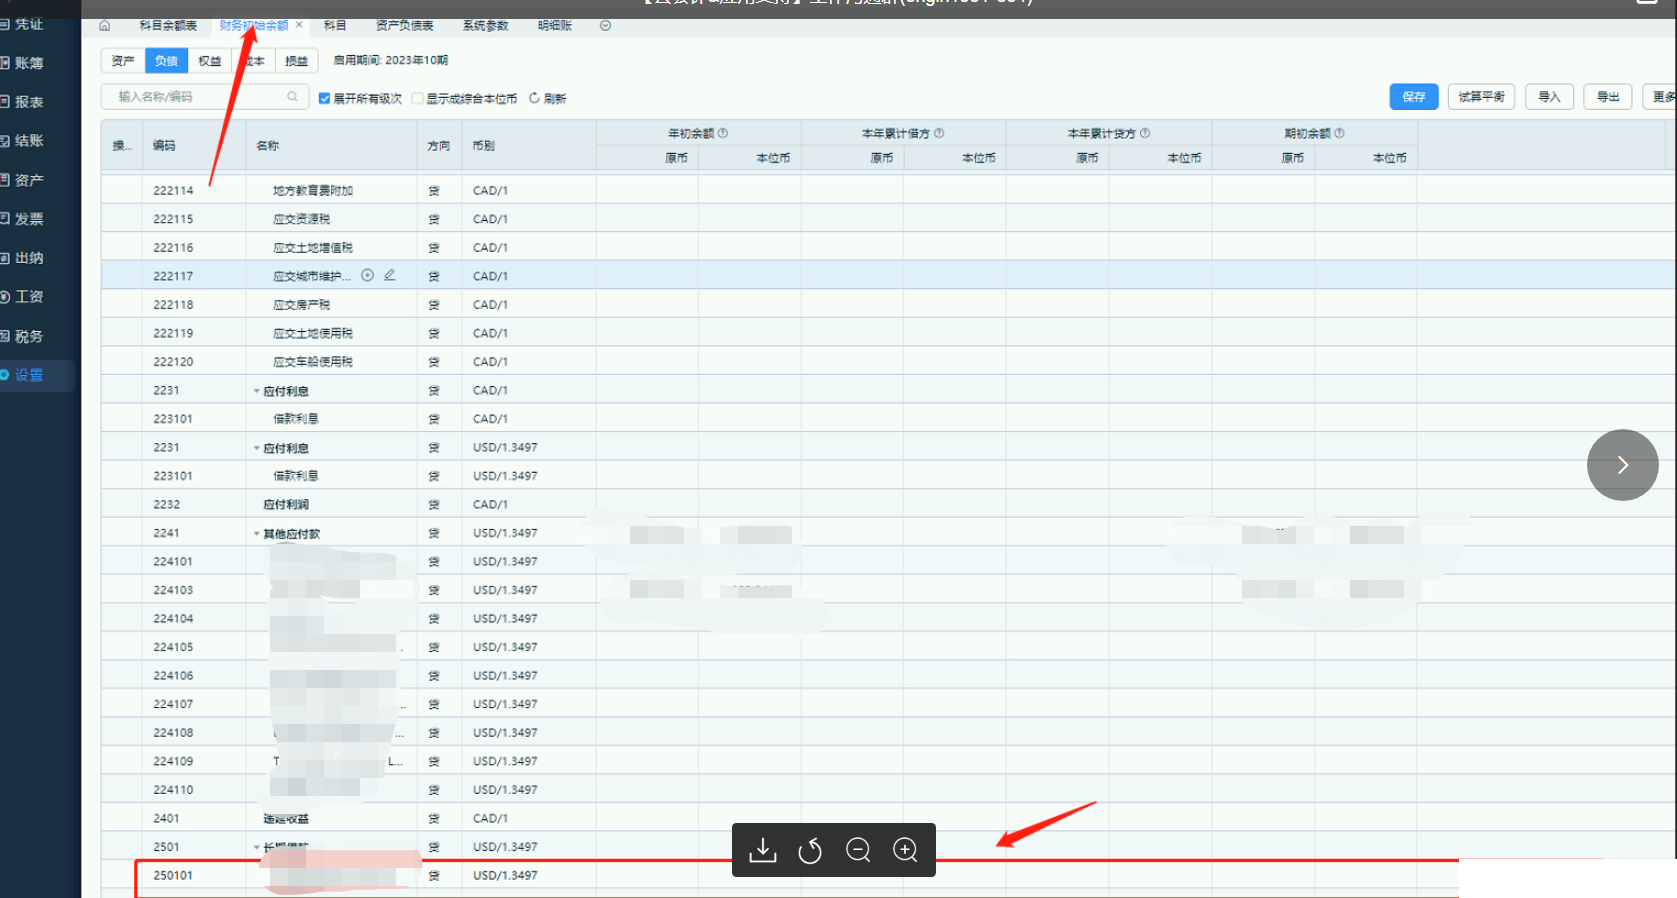
Task: Select the 权益 category tab
Action: (x=209, y=61)
